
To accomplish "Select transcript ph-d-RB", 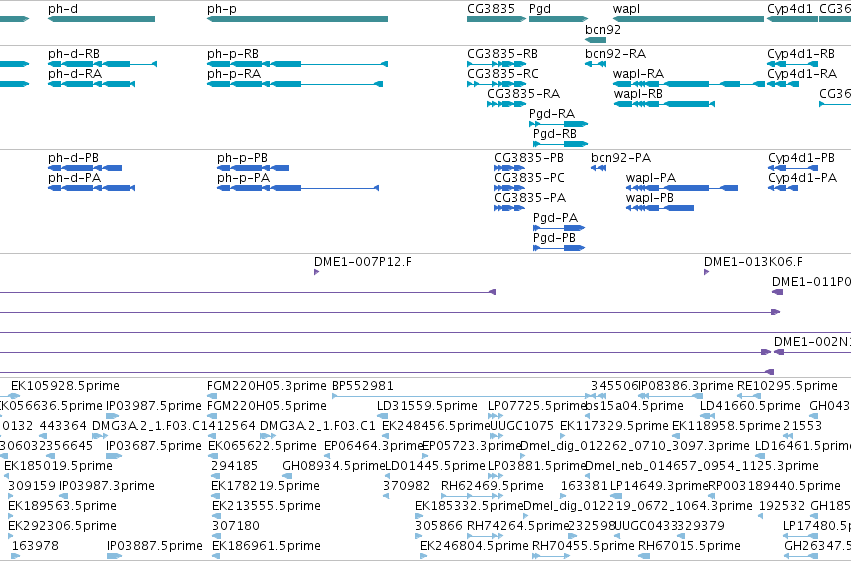I will (74, 54).
